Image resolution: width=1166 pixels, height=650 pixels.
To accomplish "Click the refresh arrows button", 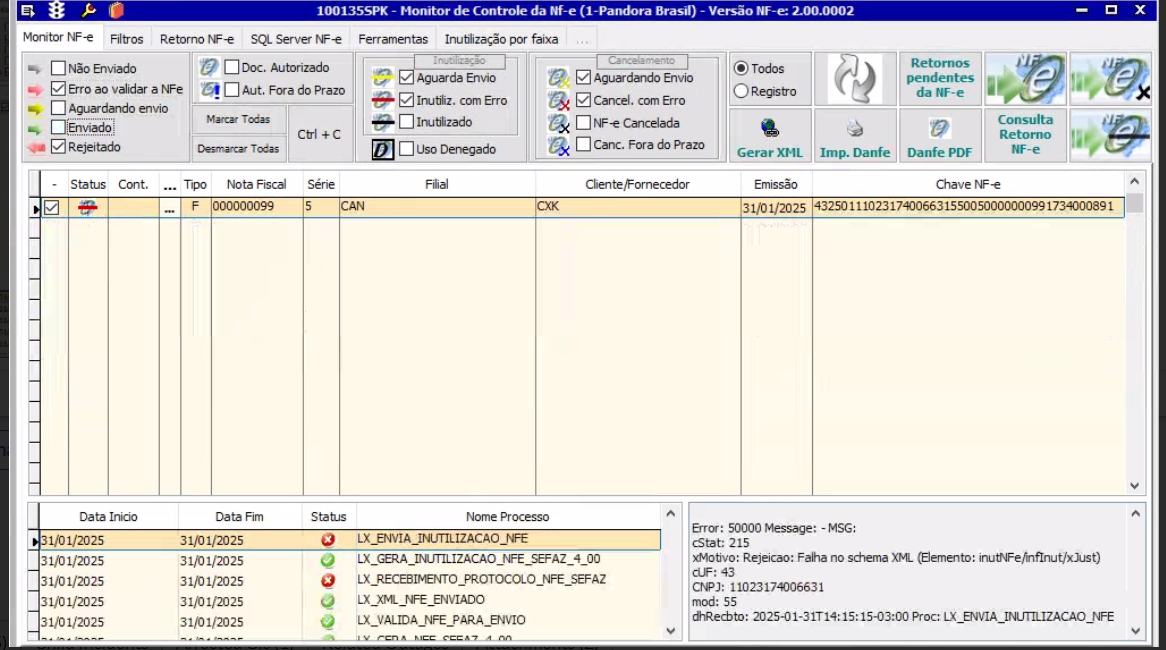I will click(x=855, y=79).
